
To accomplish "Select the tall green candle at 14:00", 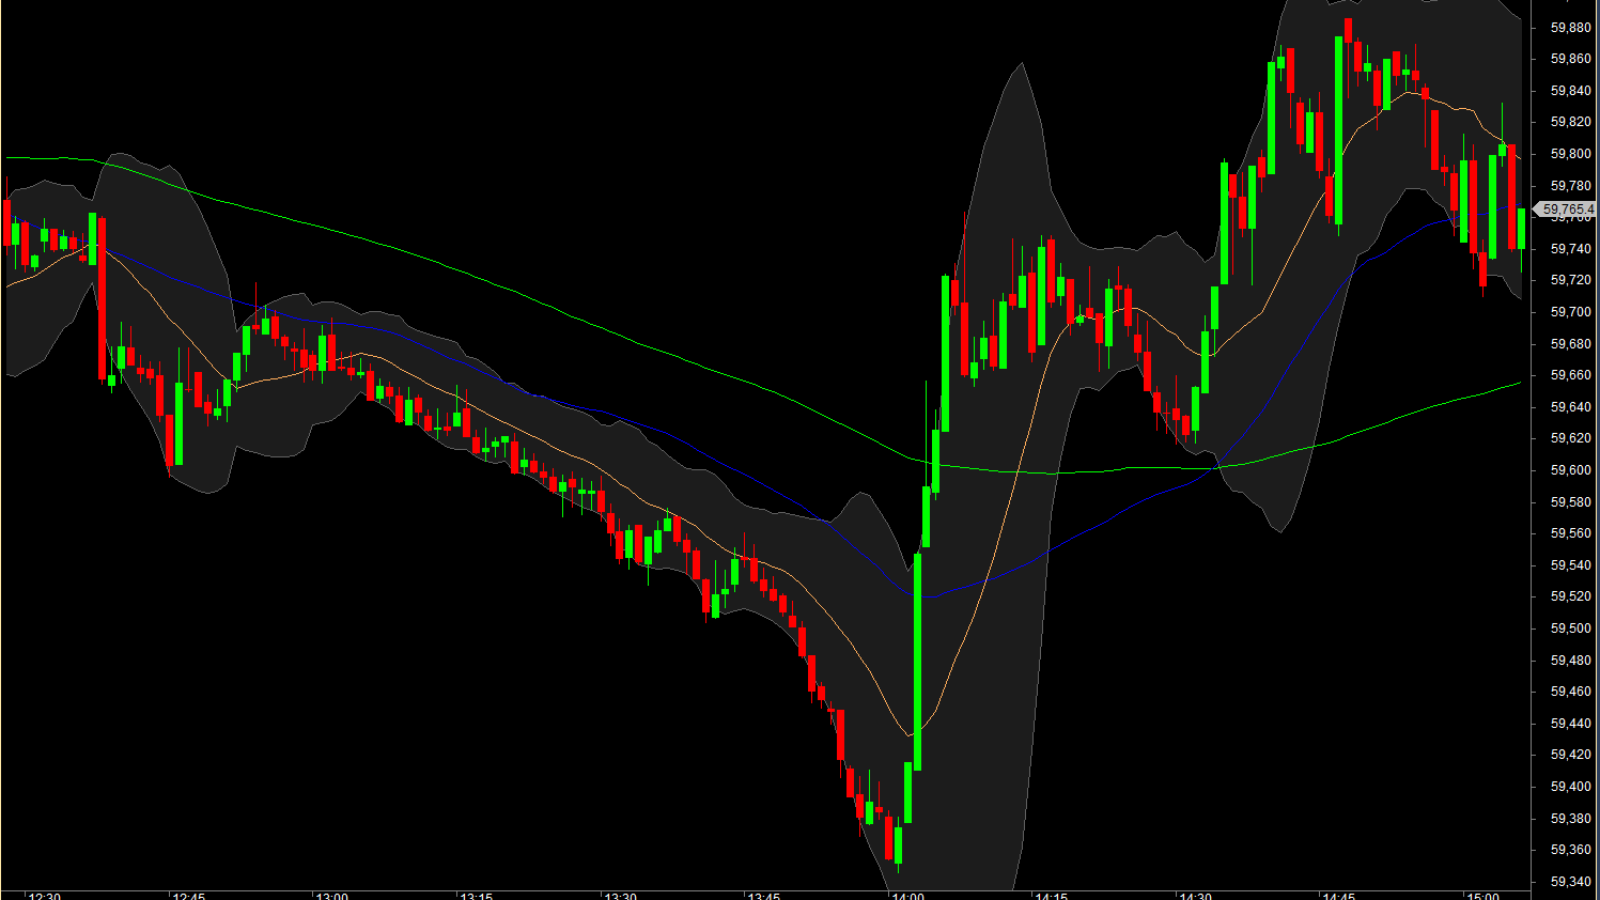I will coord(918,660).
